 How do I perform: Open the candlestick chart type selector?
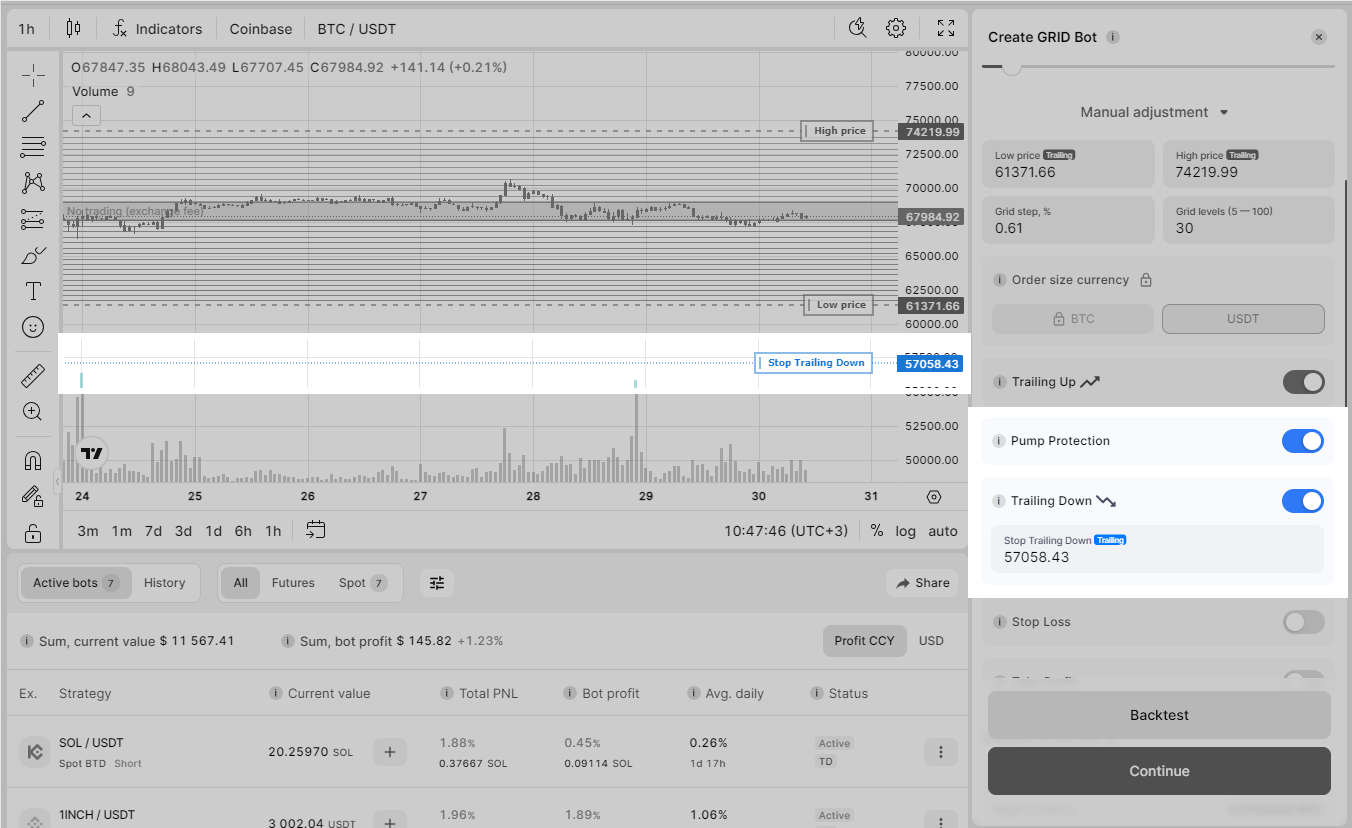pos(74,28)
